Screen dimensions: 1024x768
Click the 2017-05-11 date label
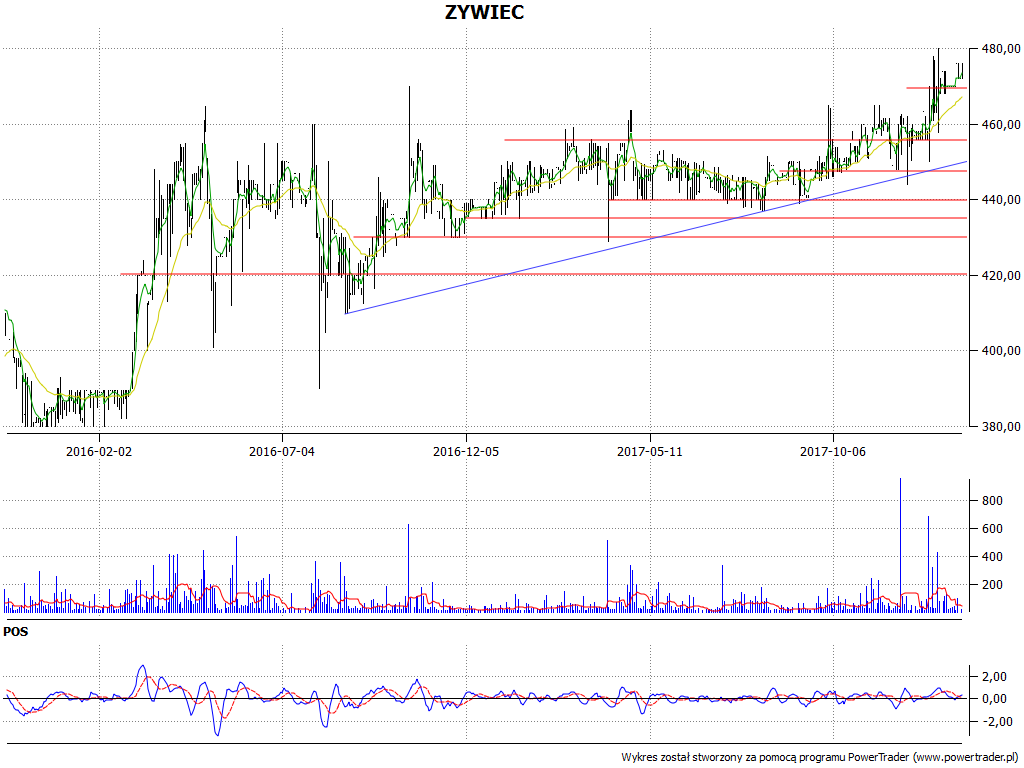pyautogui.click(x=650, y=451)
